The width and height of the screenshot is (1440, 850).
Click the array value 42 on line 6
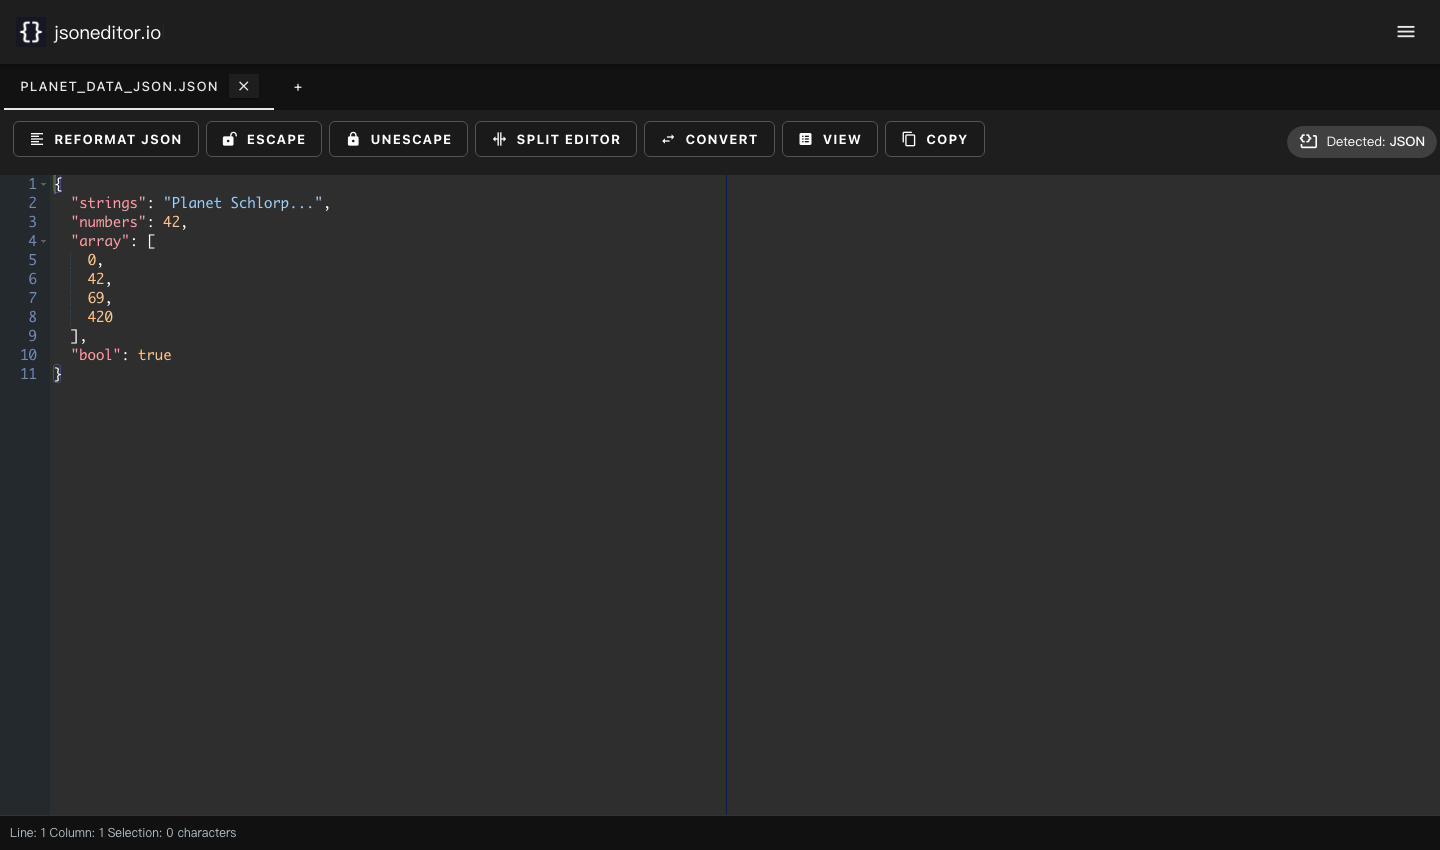tap(95, 279)
